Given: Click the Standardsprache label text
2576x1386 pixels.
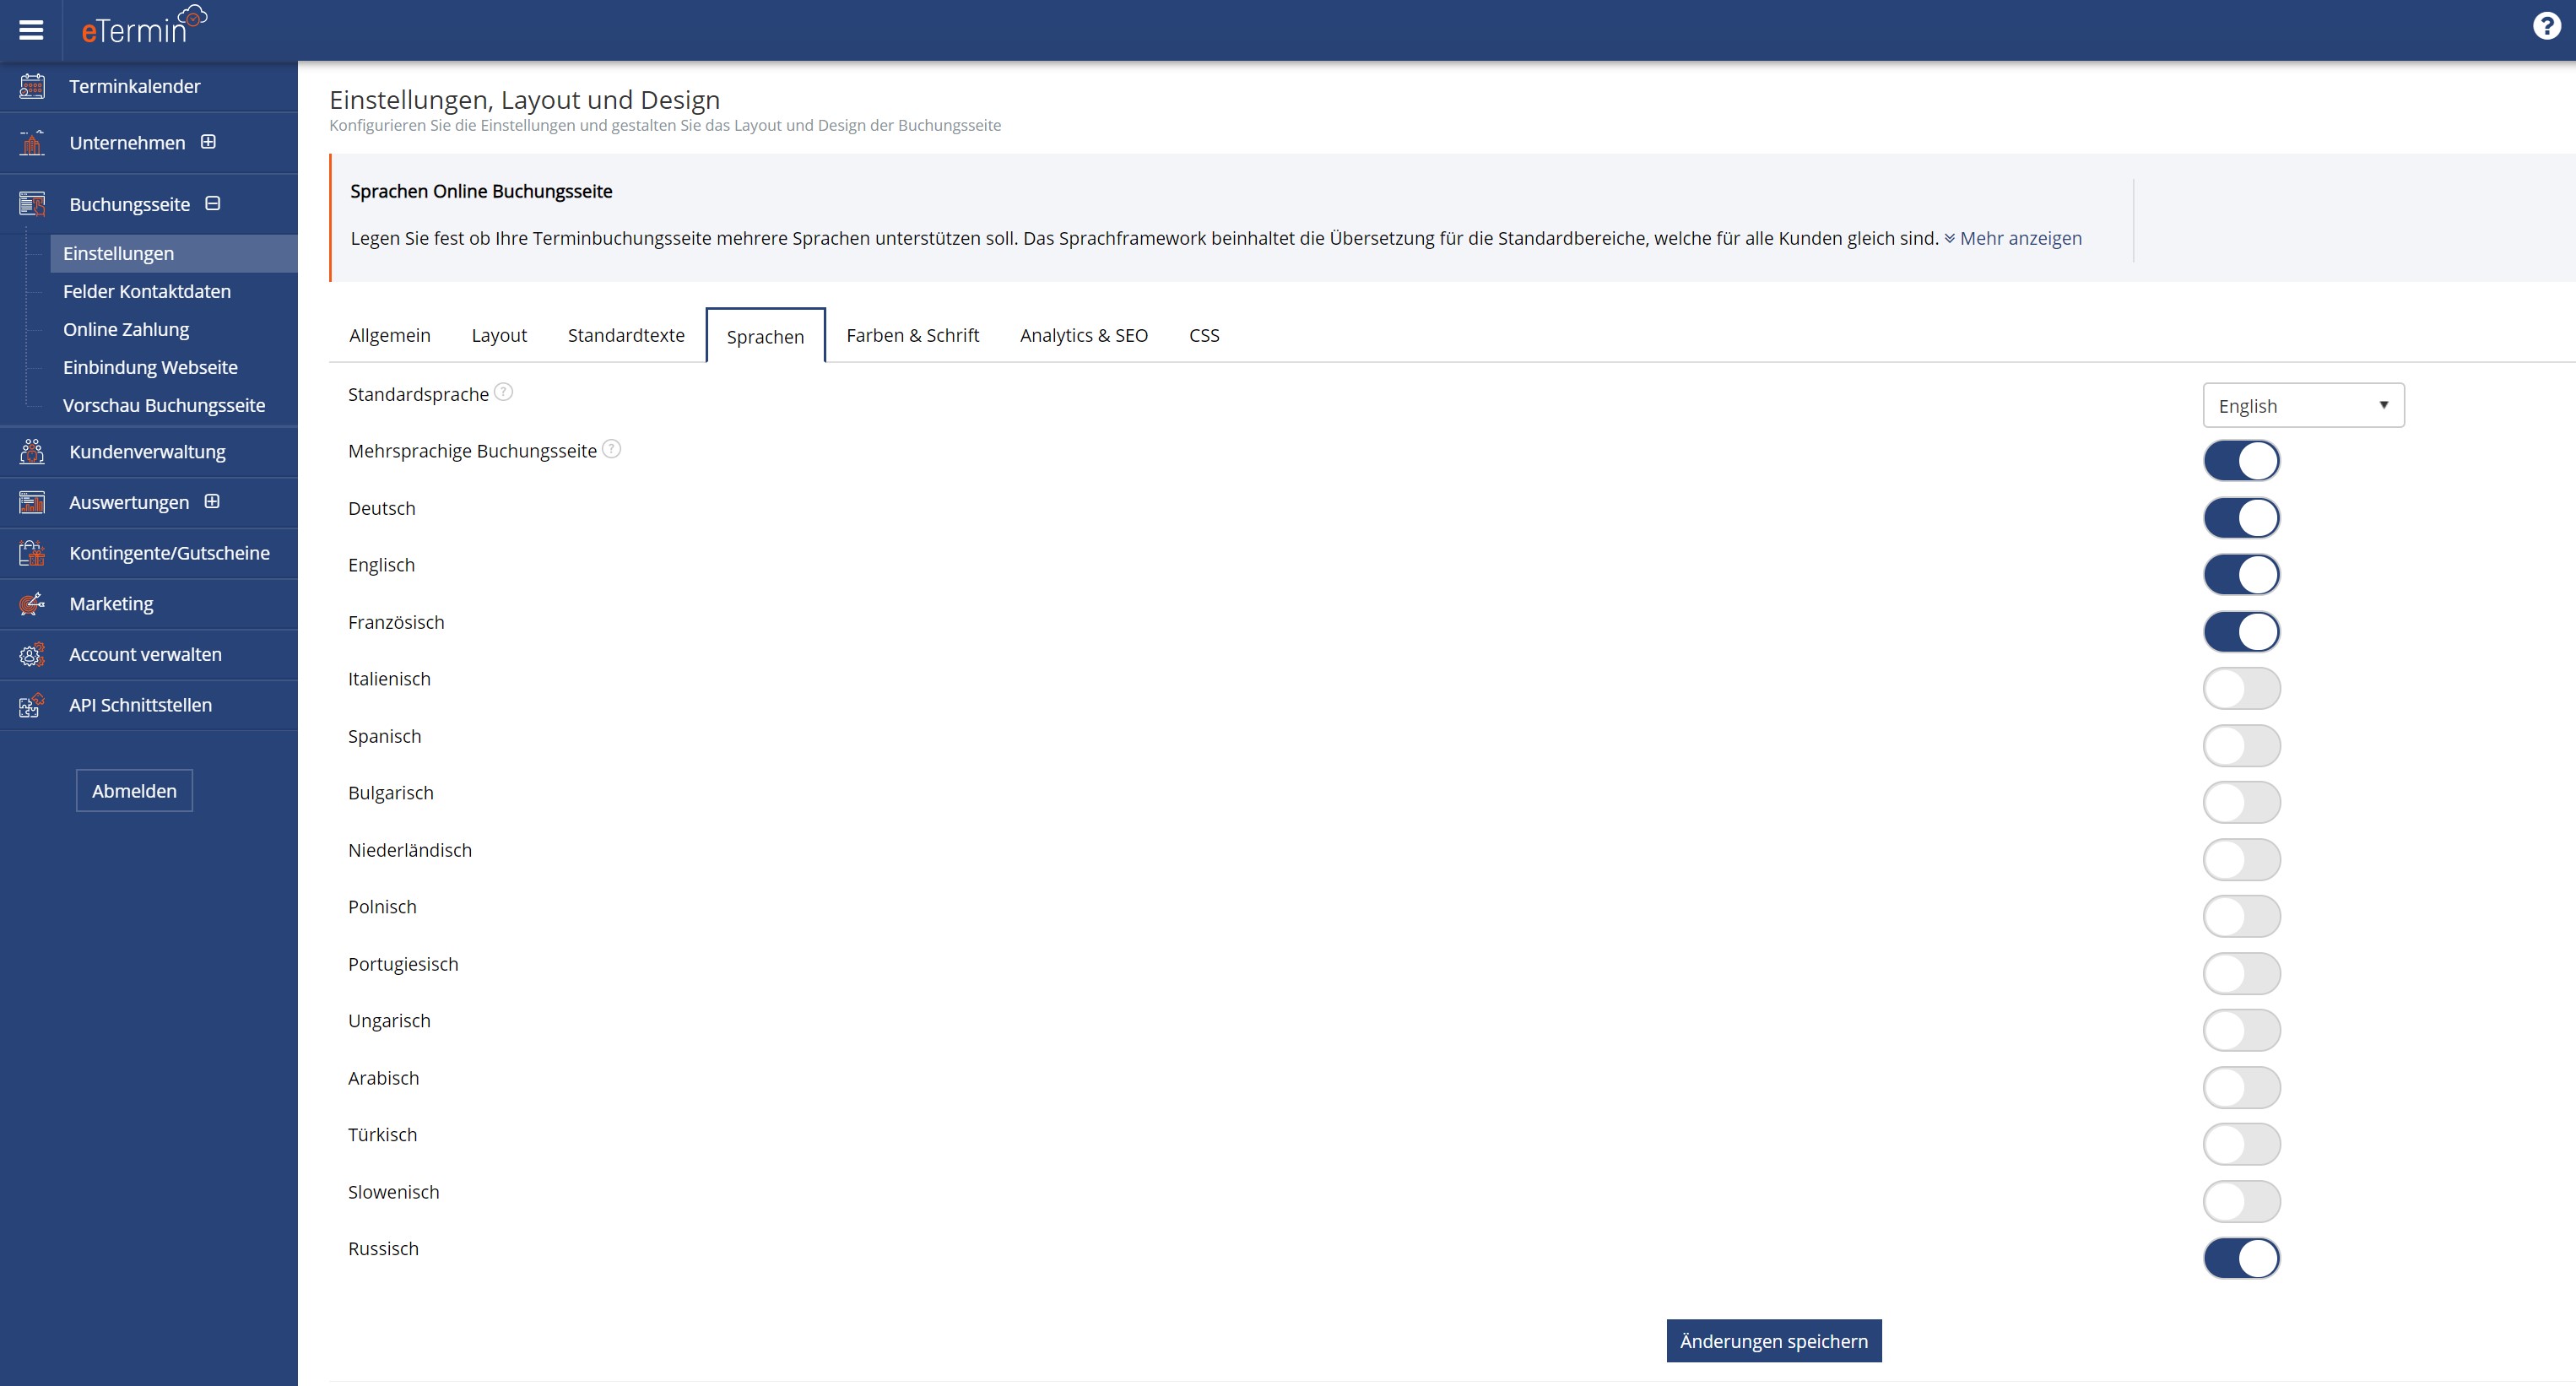Looking at the screenshot, I should click(x=418, y=394).
